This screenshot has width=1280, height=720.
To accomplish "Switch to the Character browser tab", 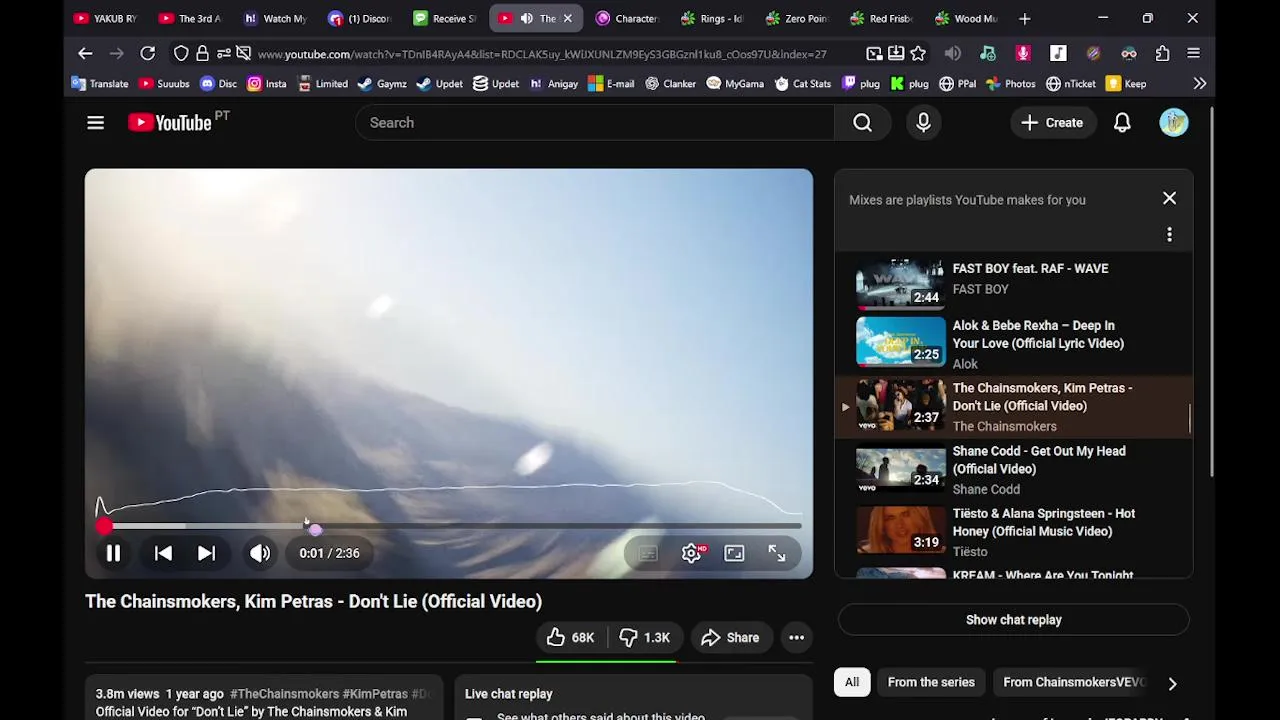I will tap(627, 18).
